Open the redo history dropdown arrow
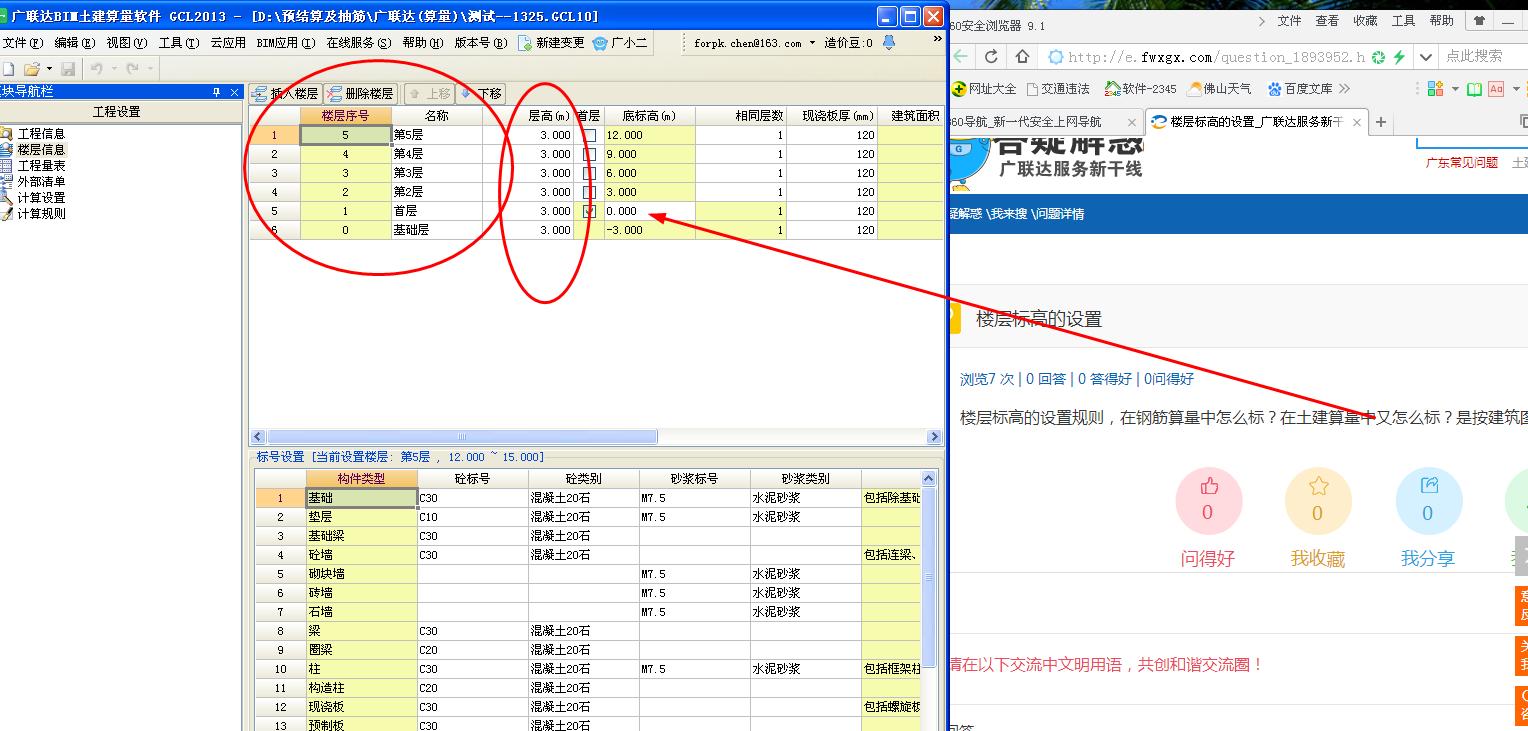The width and height of the screenshot is (1528, 731). 149,69
